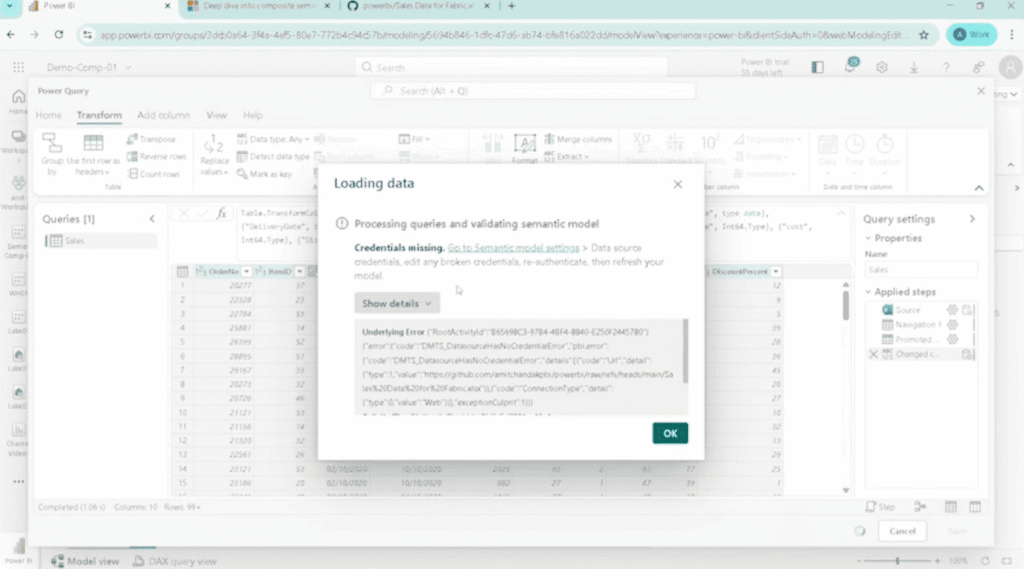Viewport: 1024px width, 569px height.
Task: Close the Loading data dialog
Action: [677, 184]
